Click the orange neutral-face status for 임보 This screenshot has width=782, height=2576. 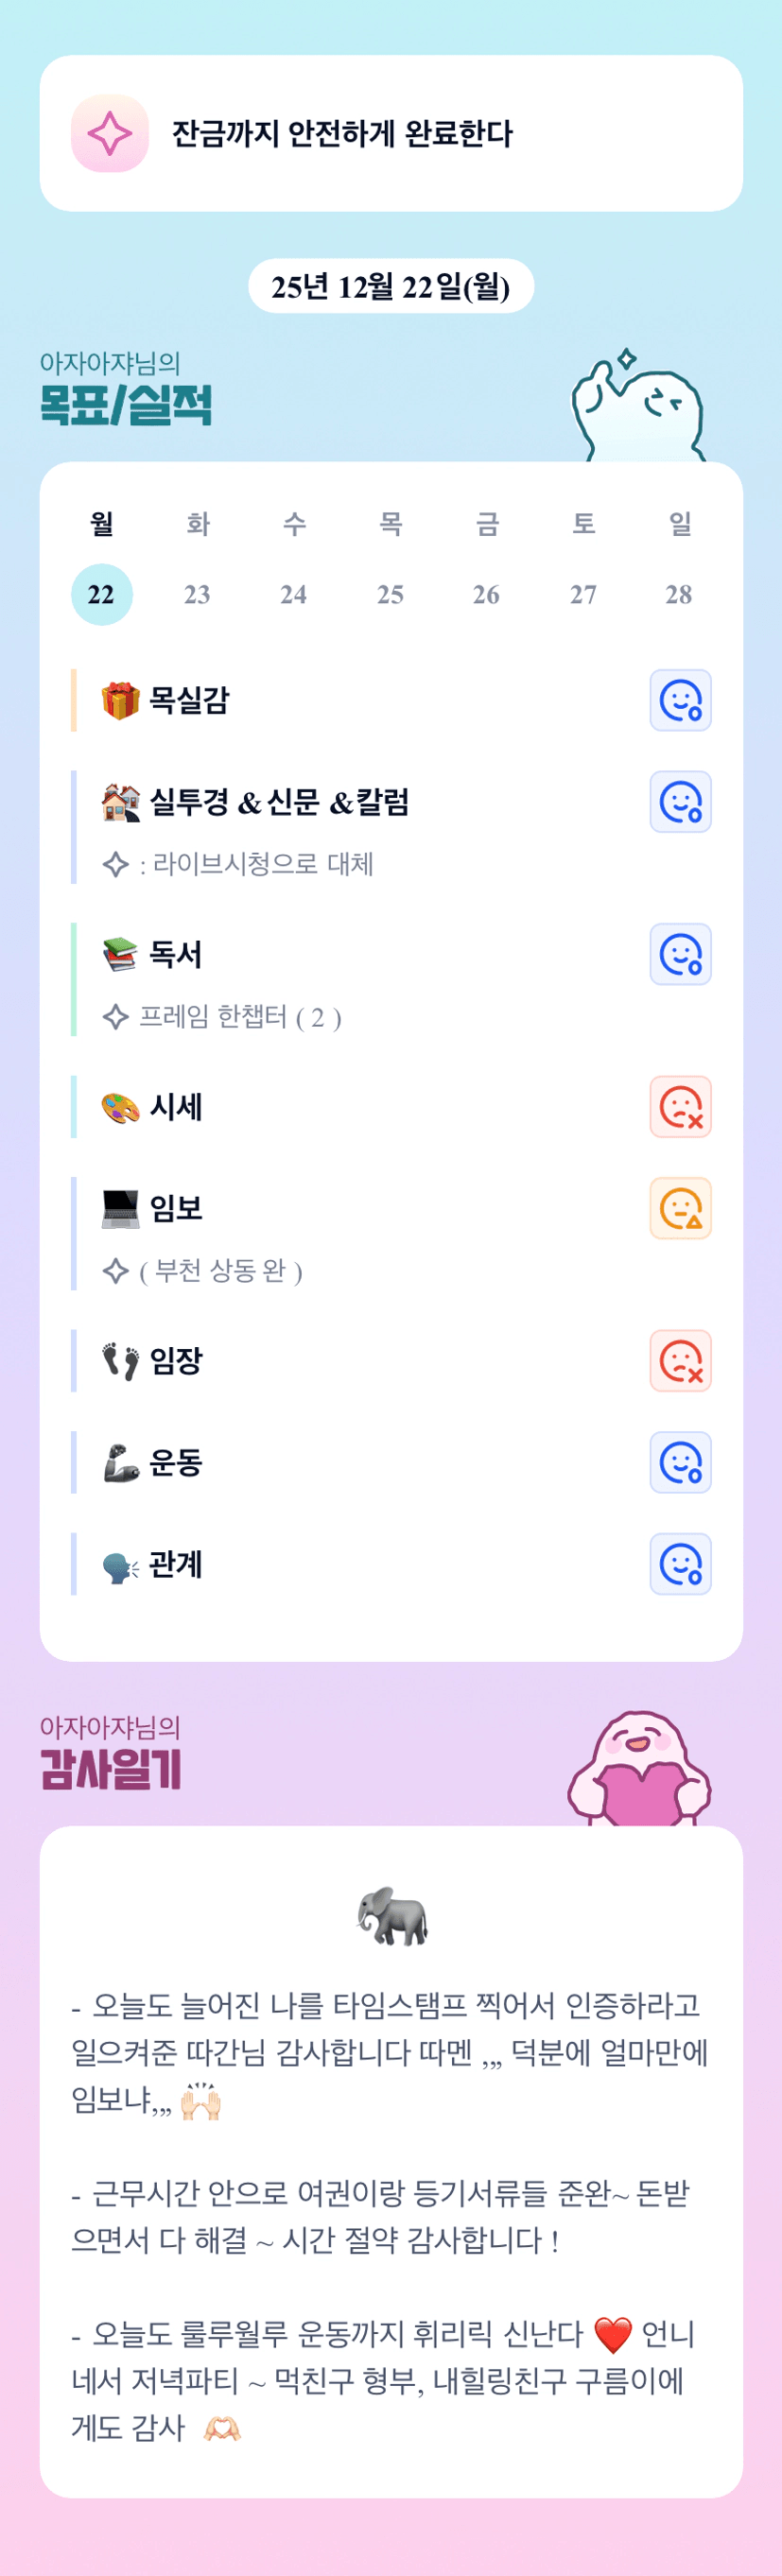(x=680, y=1208)
